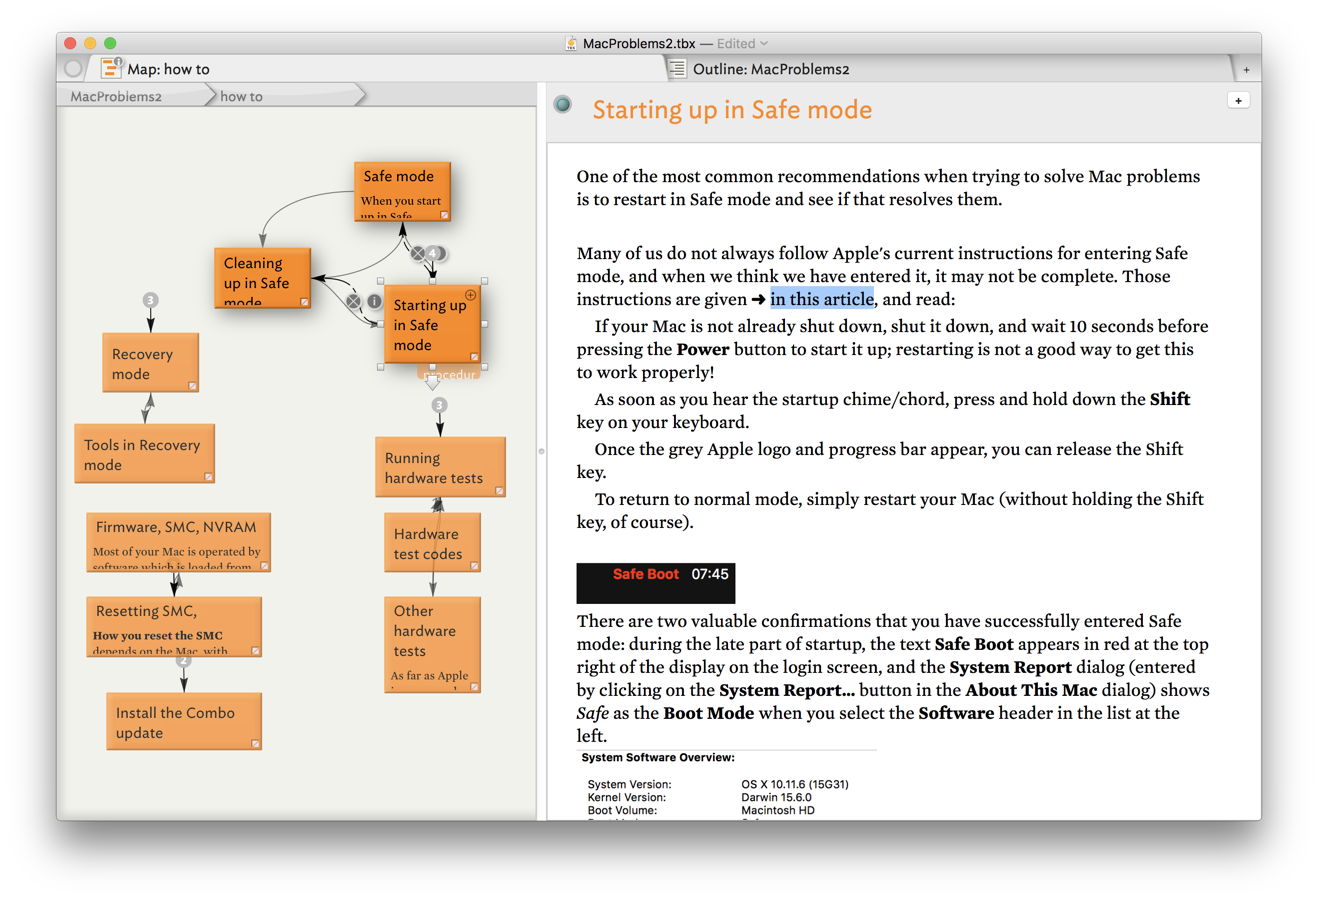Click the link-count badge above Recovery mode note
Screen dimensions: 1318x901
pos(150,300)
